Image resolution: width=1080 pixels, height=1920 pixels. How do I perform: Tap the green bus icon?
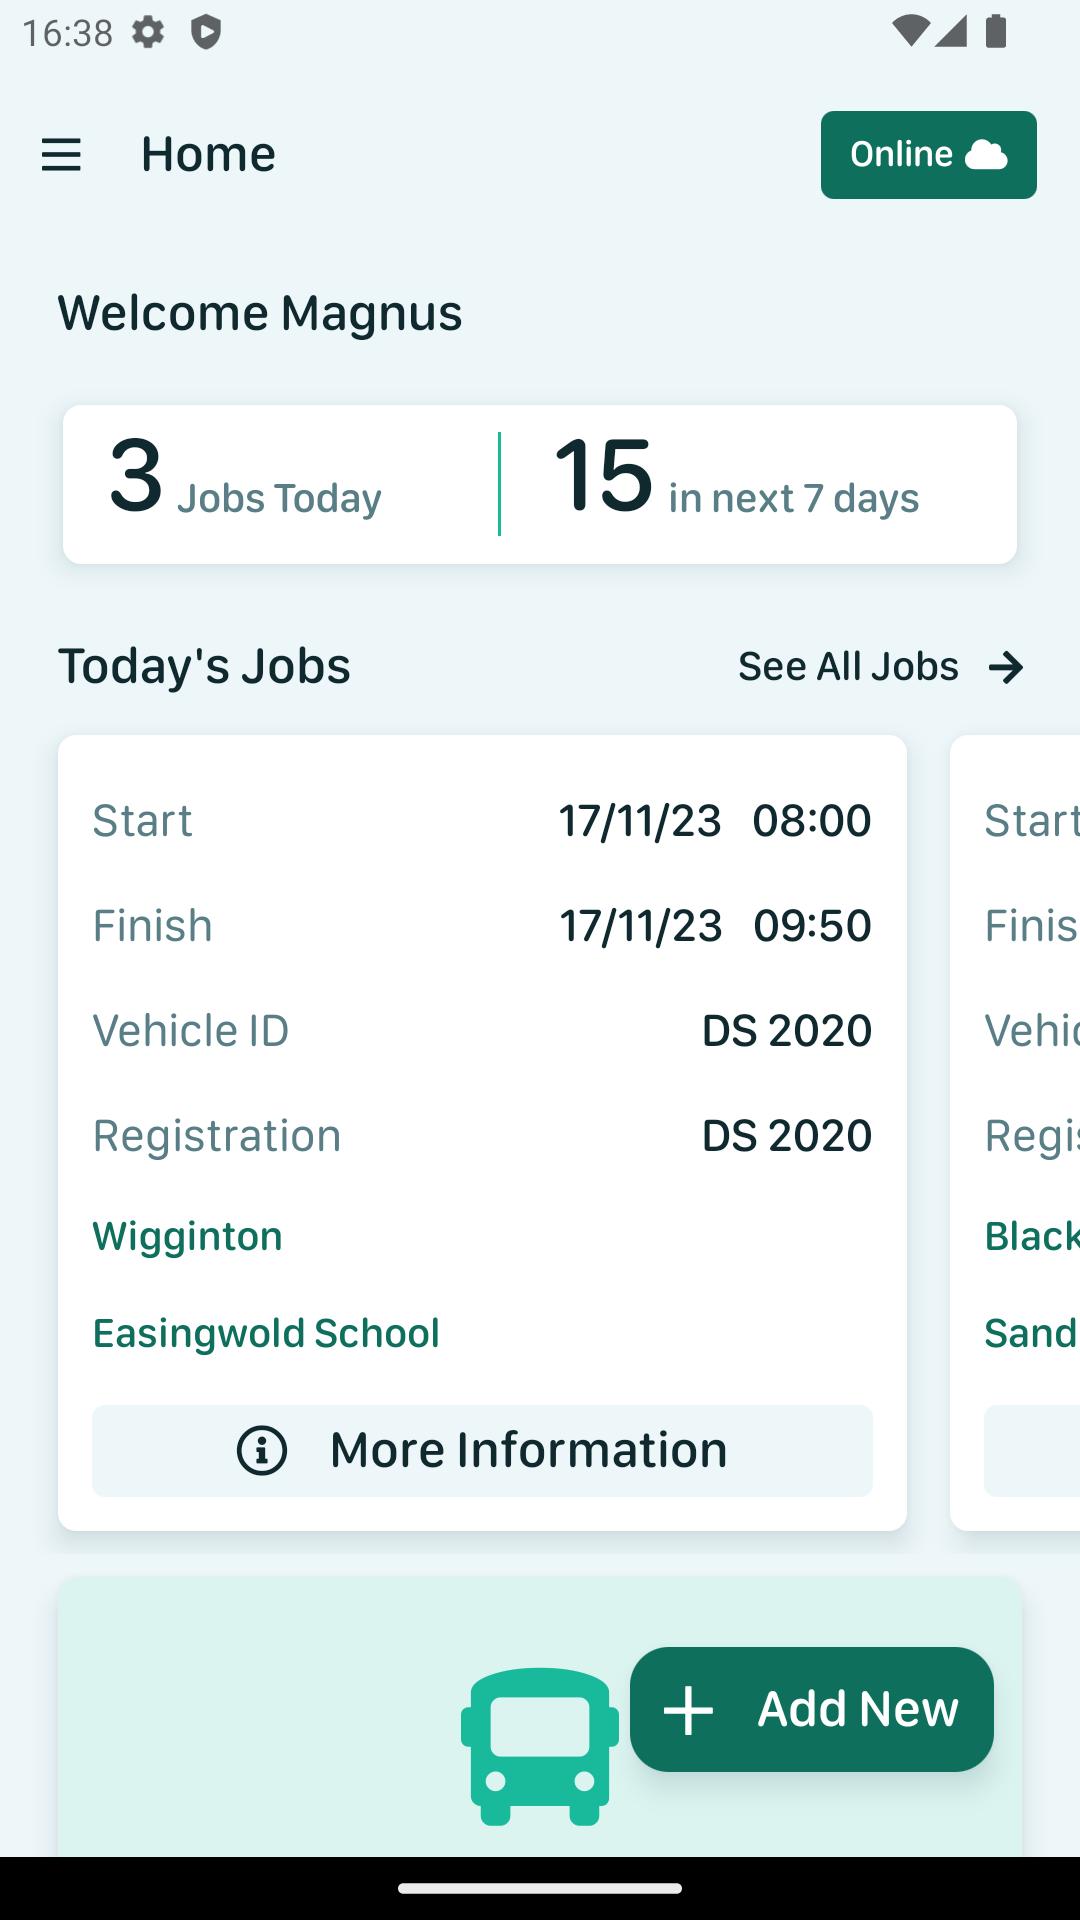tap(539, 1746)
